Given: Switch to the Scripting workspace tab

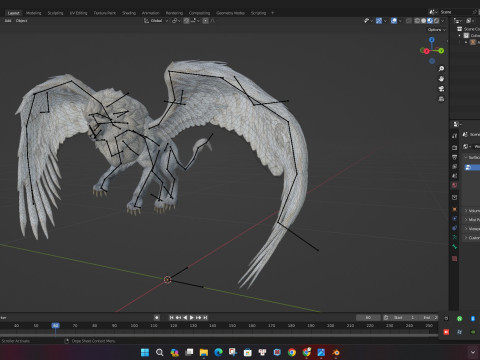Looking at the screenshot, I should [x=258, y=13].
